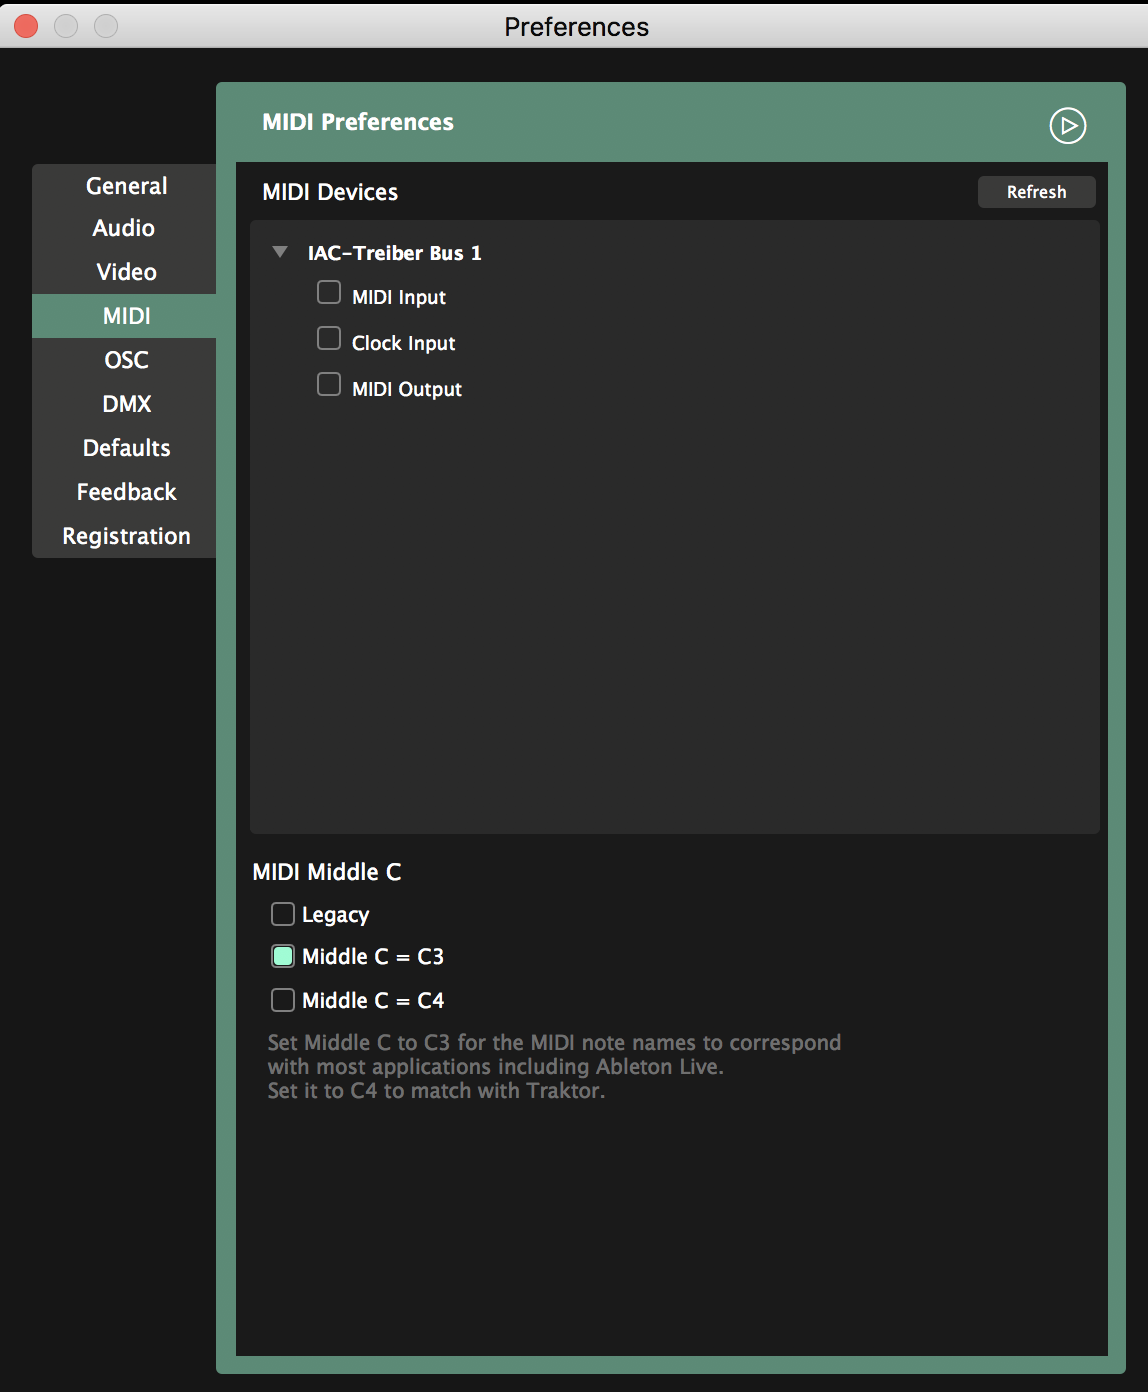Click the play icon in MIDI Preferences header

pyautogui.click(x=1067, y=126)
